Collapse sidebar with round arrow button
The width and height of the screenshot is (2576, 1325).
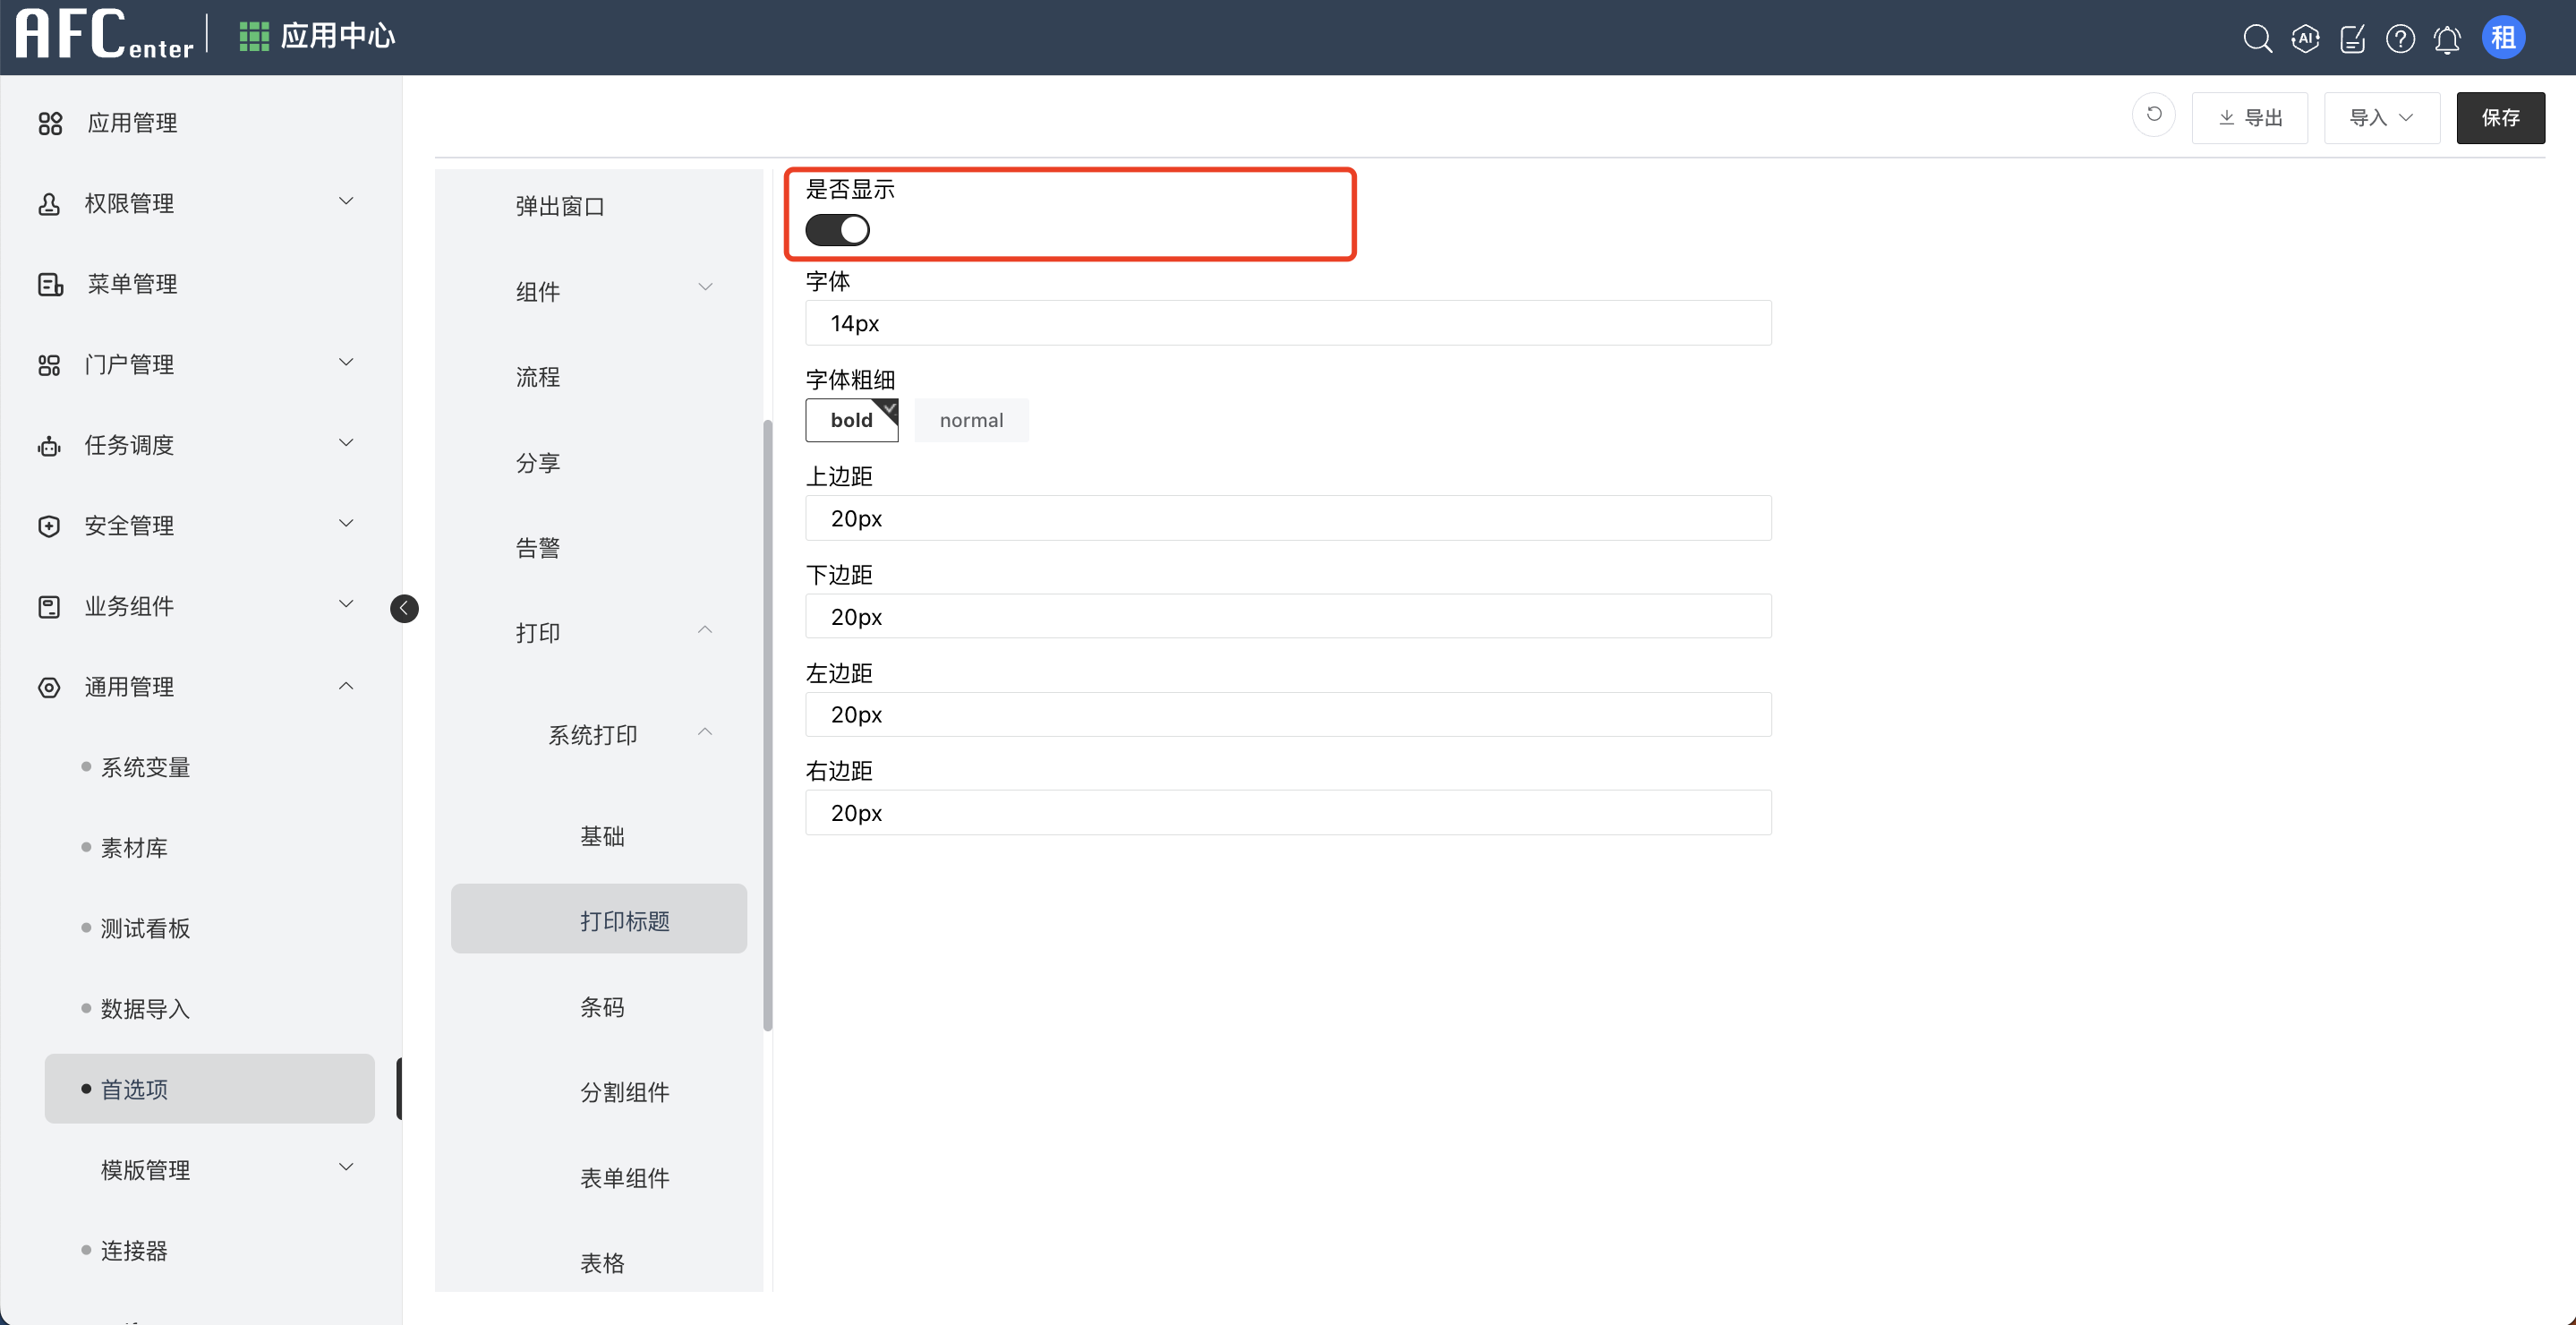(x=404, y=608)
